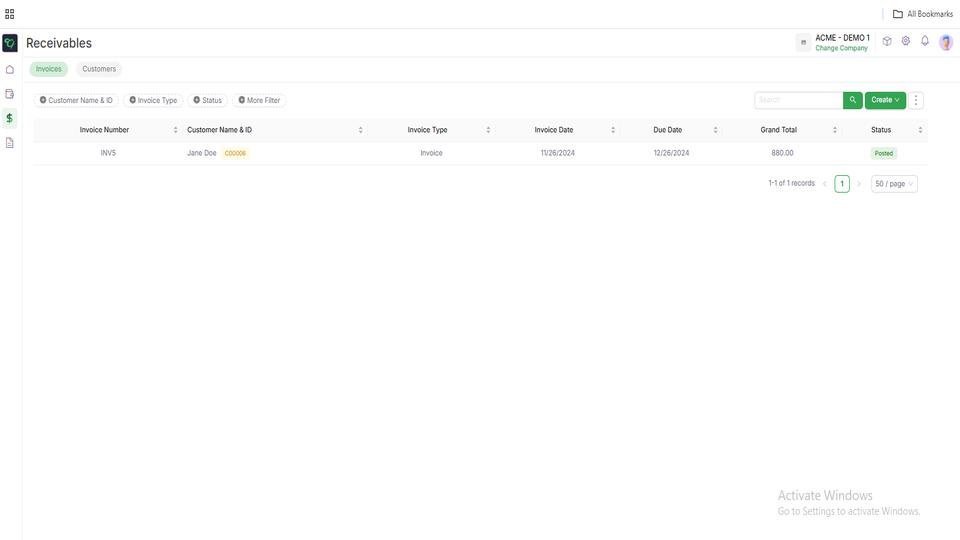Open the user profile avatar
Viewport: 960px width, 540px height.
[946, 42]
